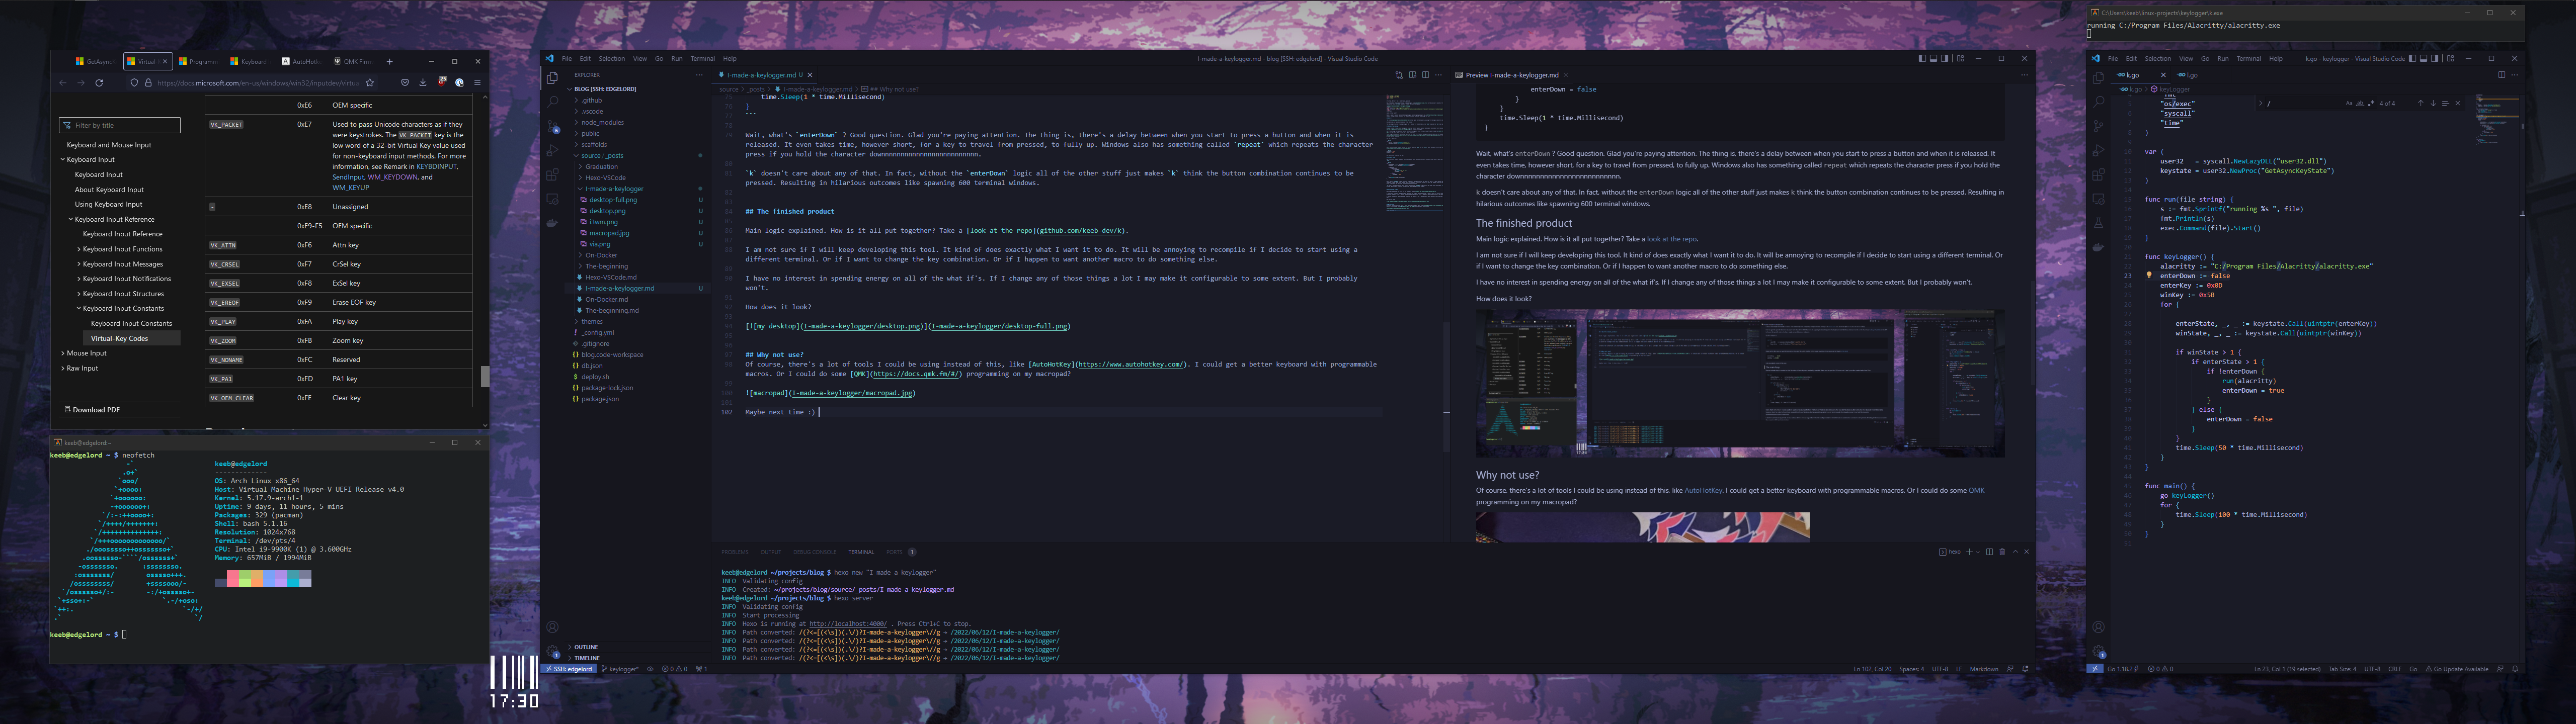2576x724 pixels.
Task: Open Search view in blog VS Code window
Action: [x=552, y=102]
